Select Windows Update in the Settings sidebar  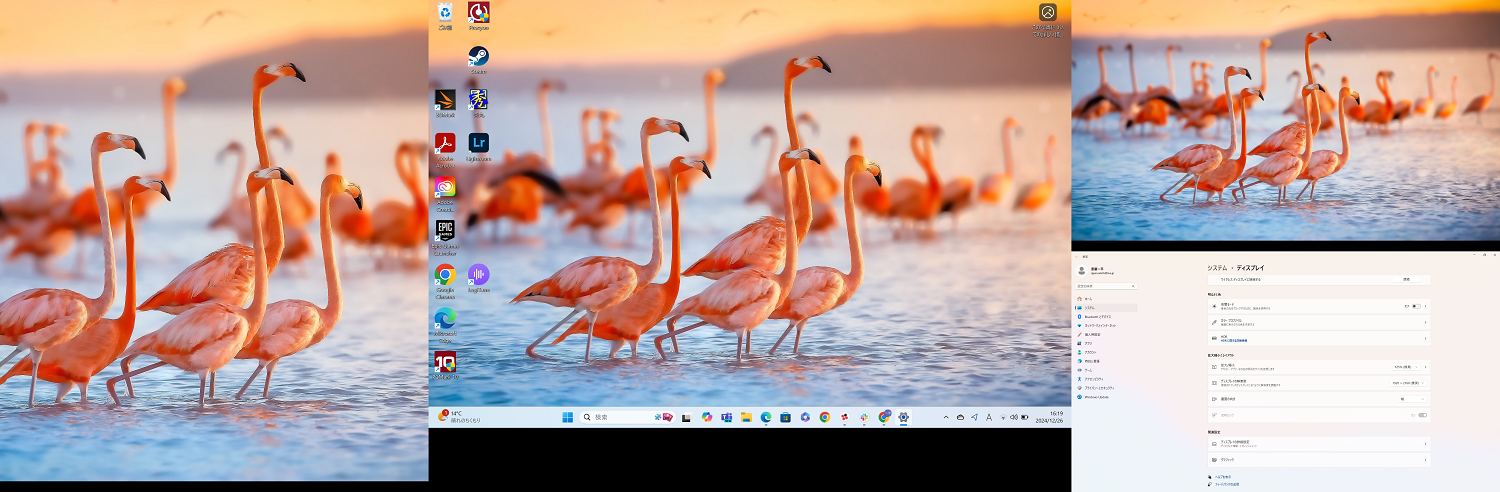click(1098, 397)
